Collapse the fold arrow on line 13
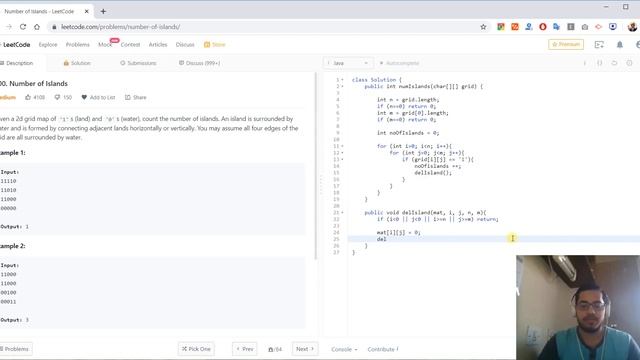640x360 pixels. click(342, 159)
